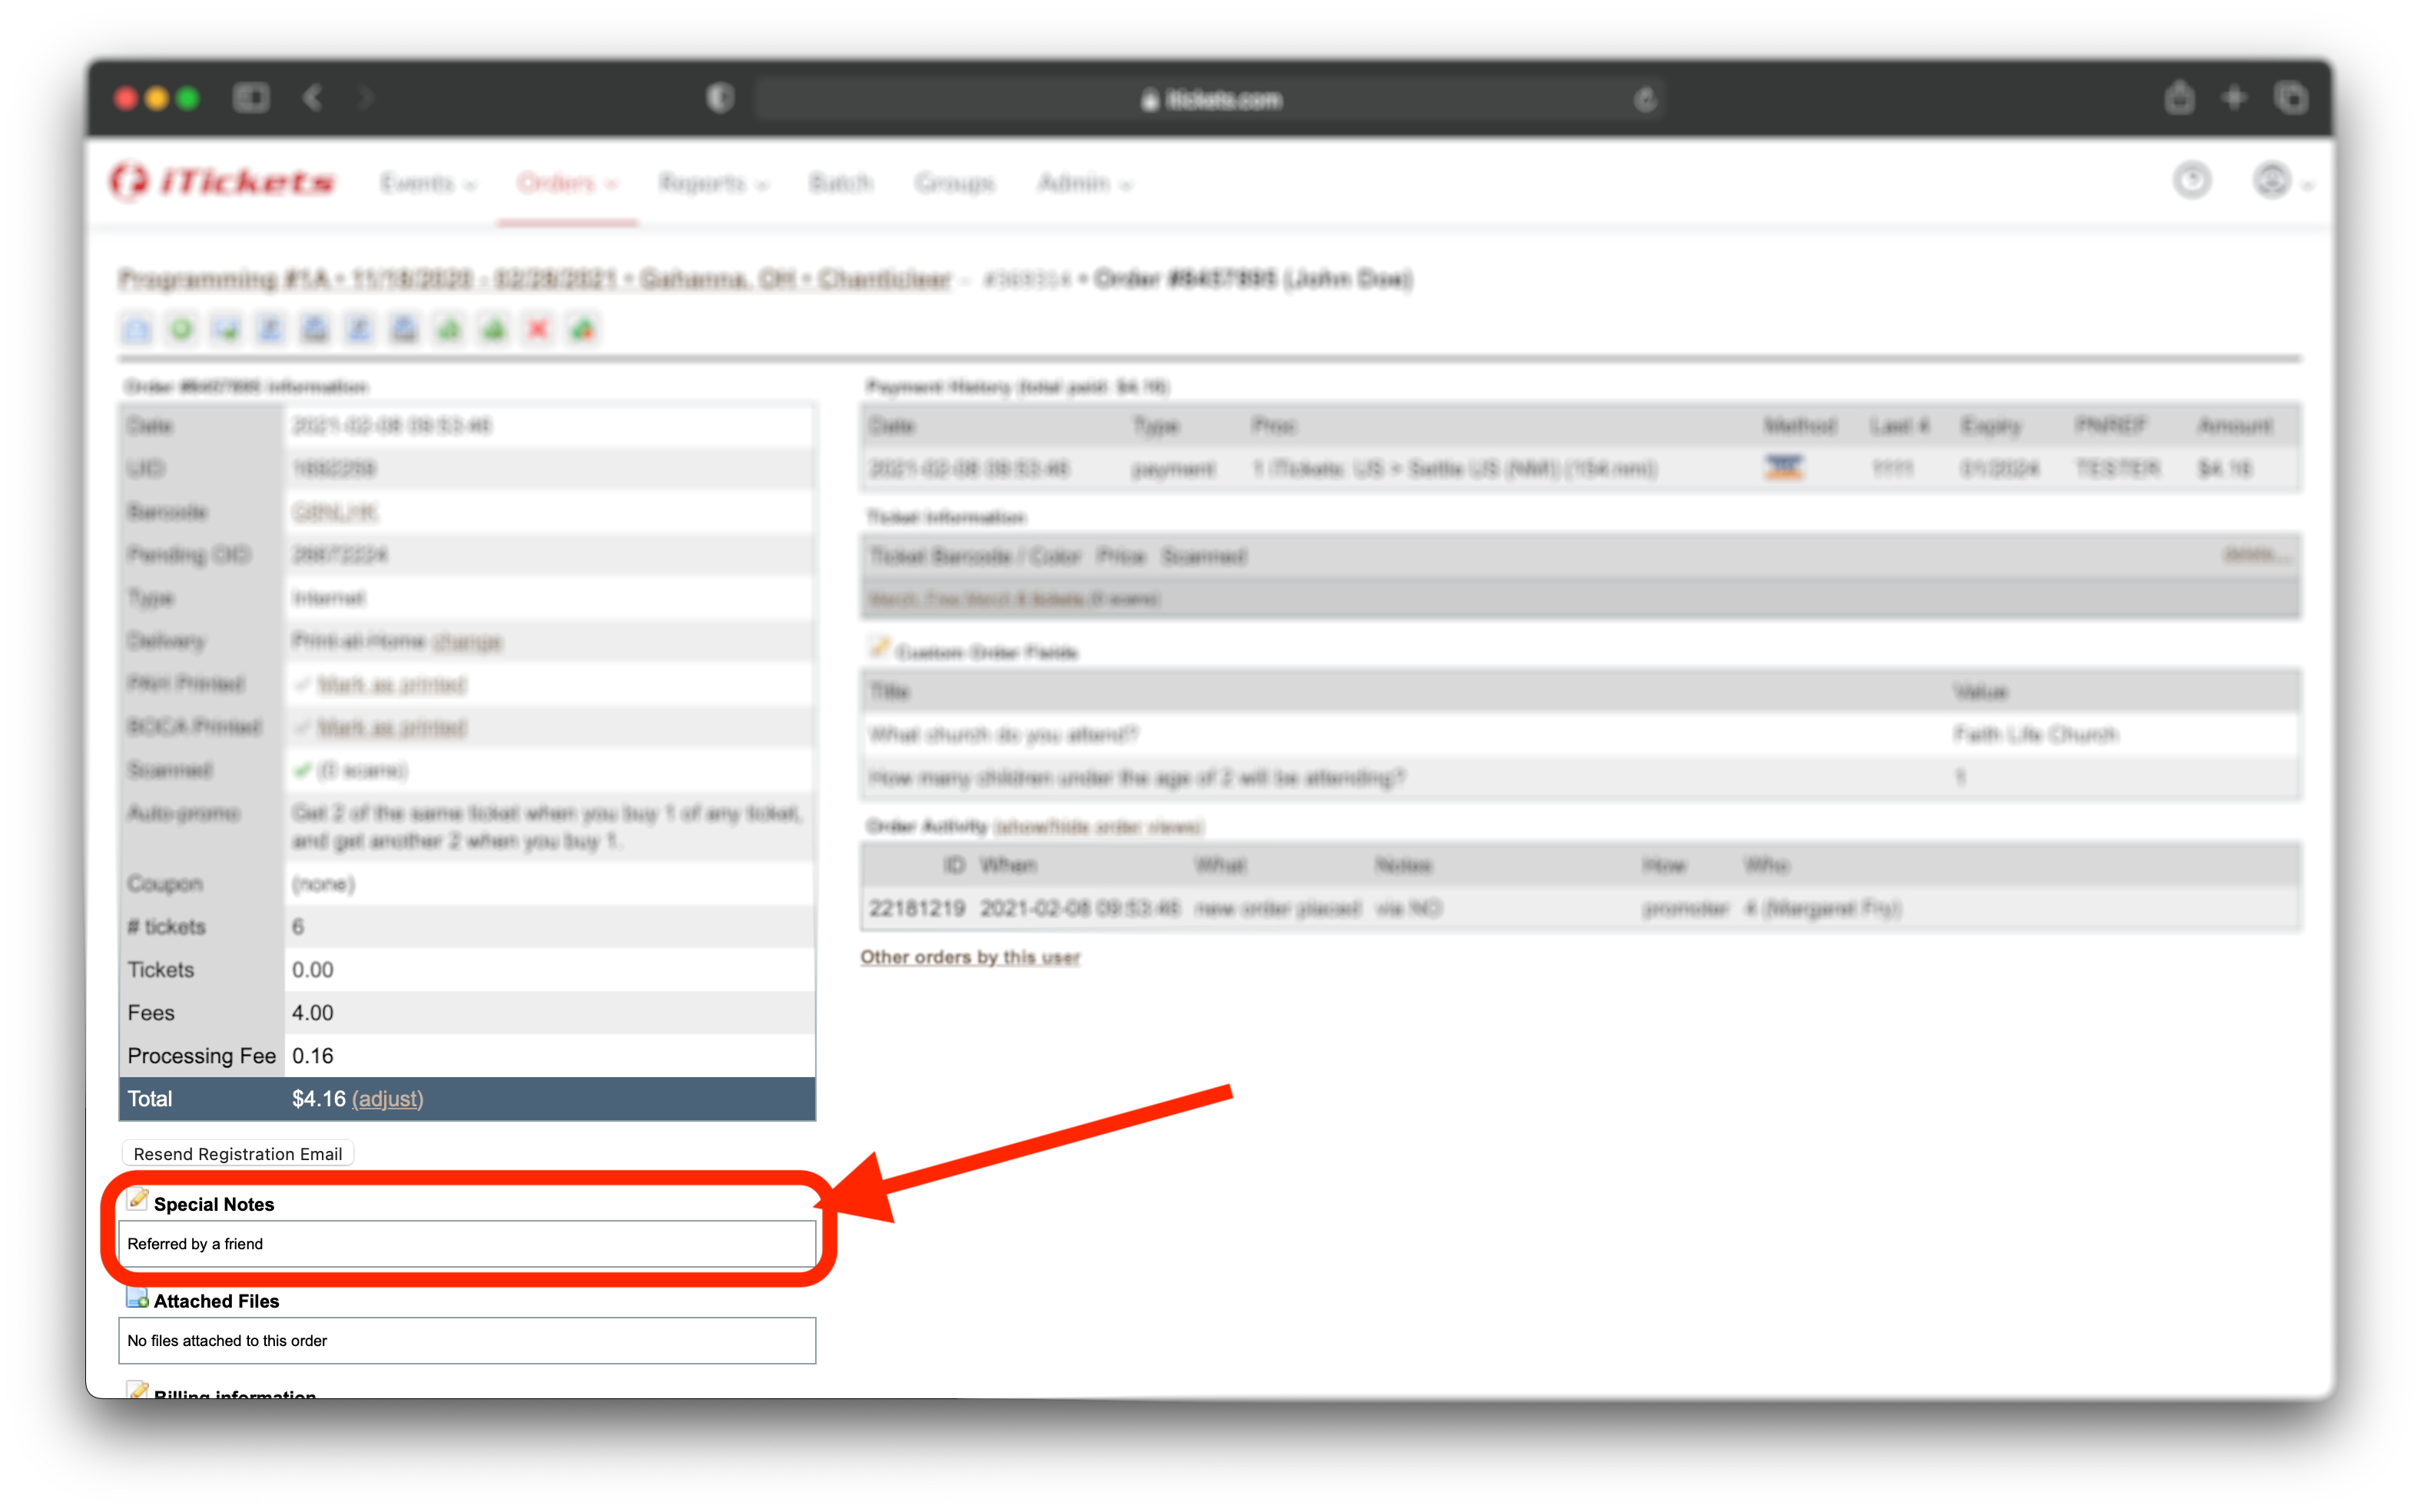Screen dimensions: 2420x1512
Task: Click the show/hide order views link
Action: coord(1099,826)
